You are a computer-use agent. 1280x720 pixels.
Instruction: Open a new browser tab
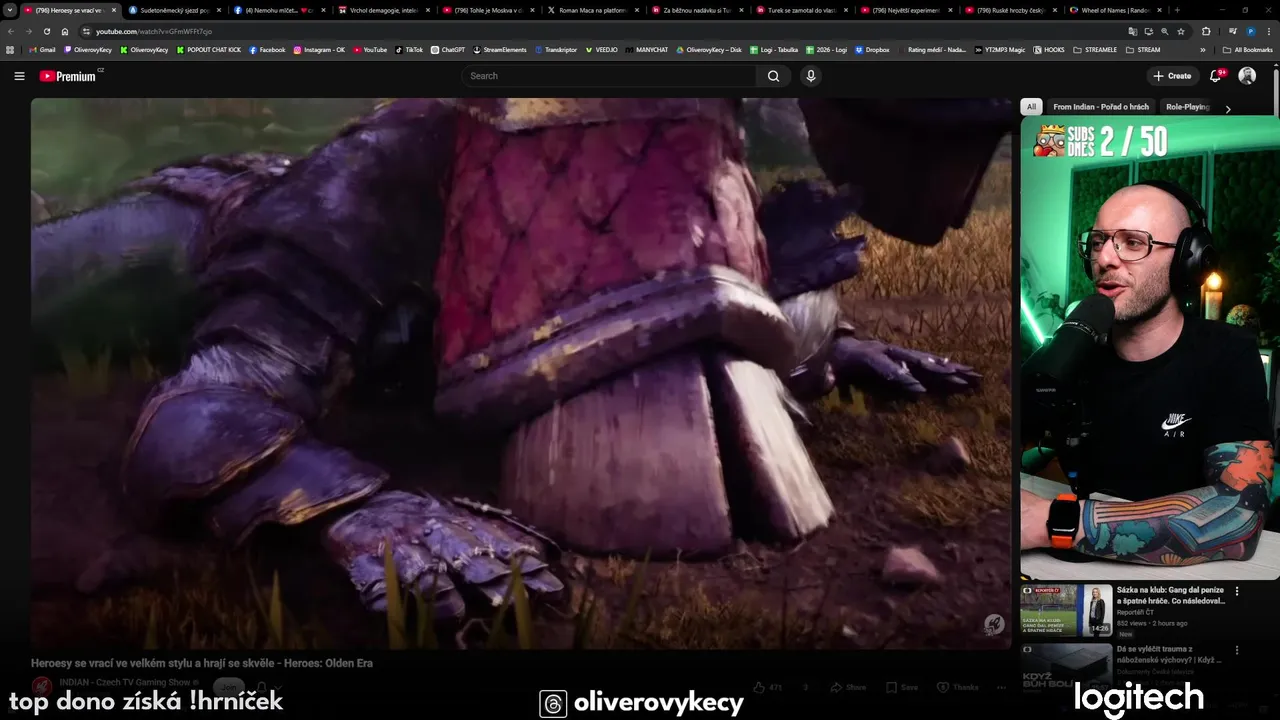[x=1177, y=10]
